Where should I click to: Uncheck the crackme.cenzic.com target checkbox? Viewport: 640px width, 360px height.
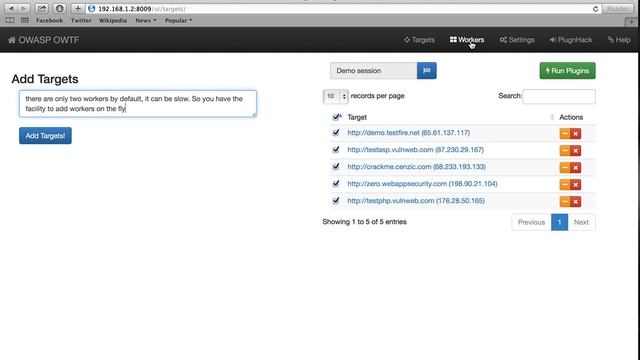(x=336, y=167)
